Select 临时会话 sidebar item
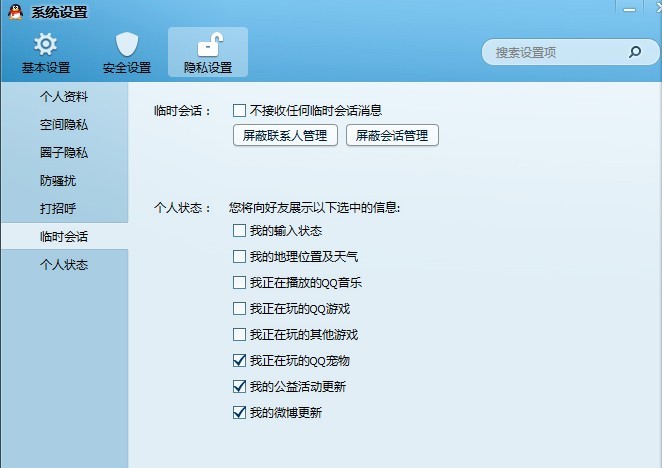The image size is (662, 468). point(64,236)
